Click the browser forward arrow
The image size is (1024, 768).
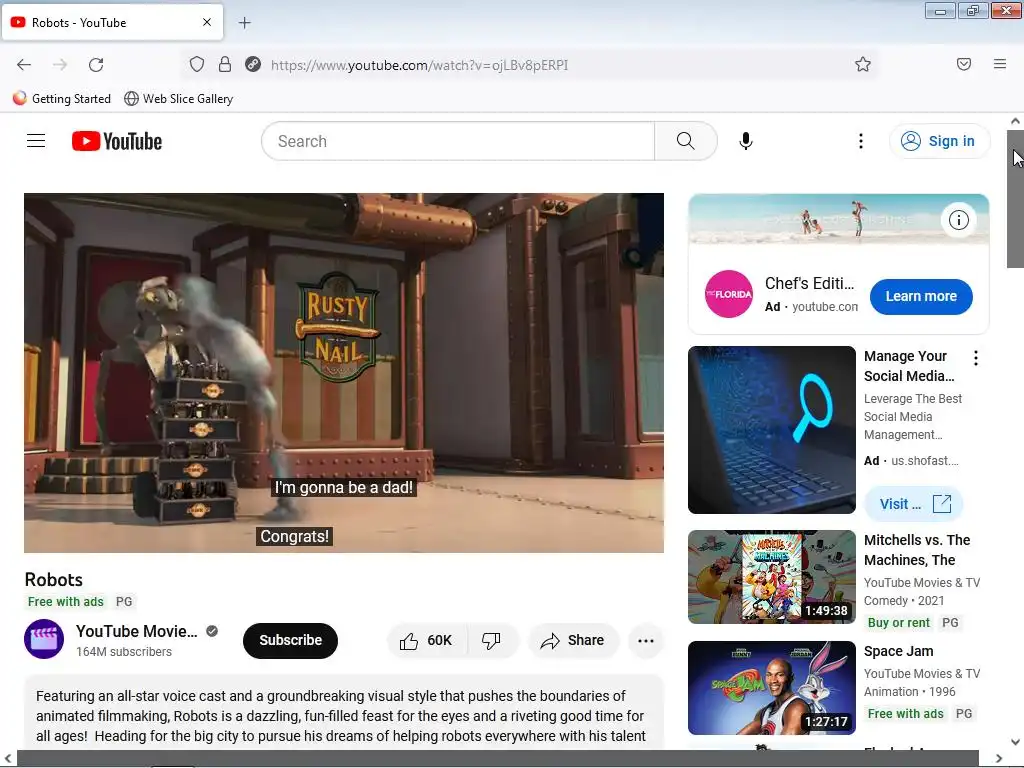[x=60, y=65]
